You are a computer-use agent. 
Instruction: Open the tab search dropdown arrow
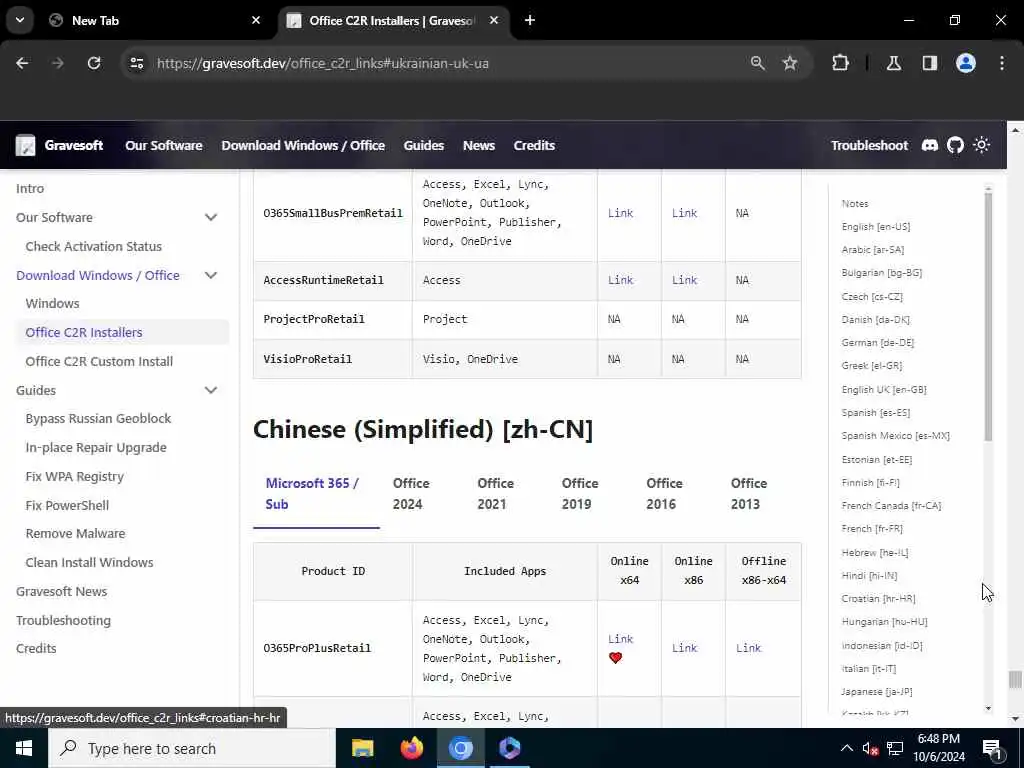pos(20,20)
